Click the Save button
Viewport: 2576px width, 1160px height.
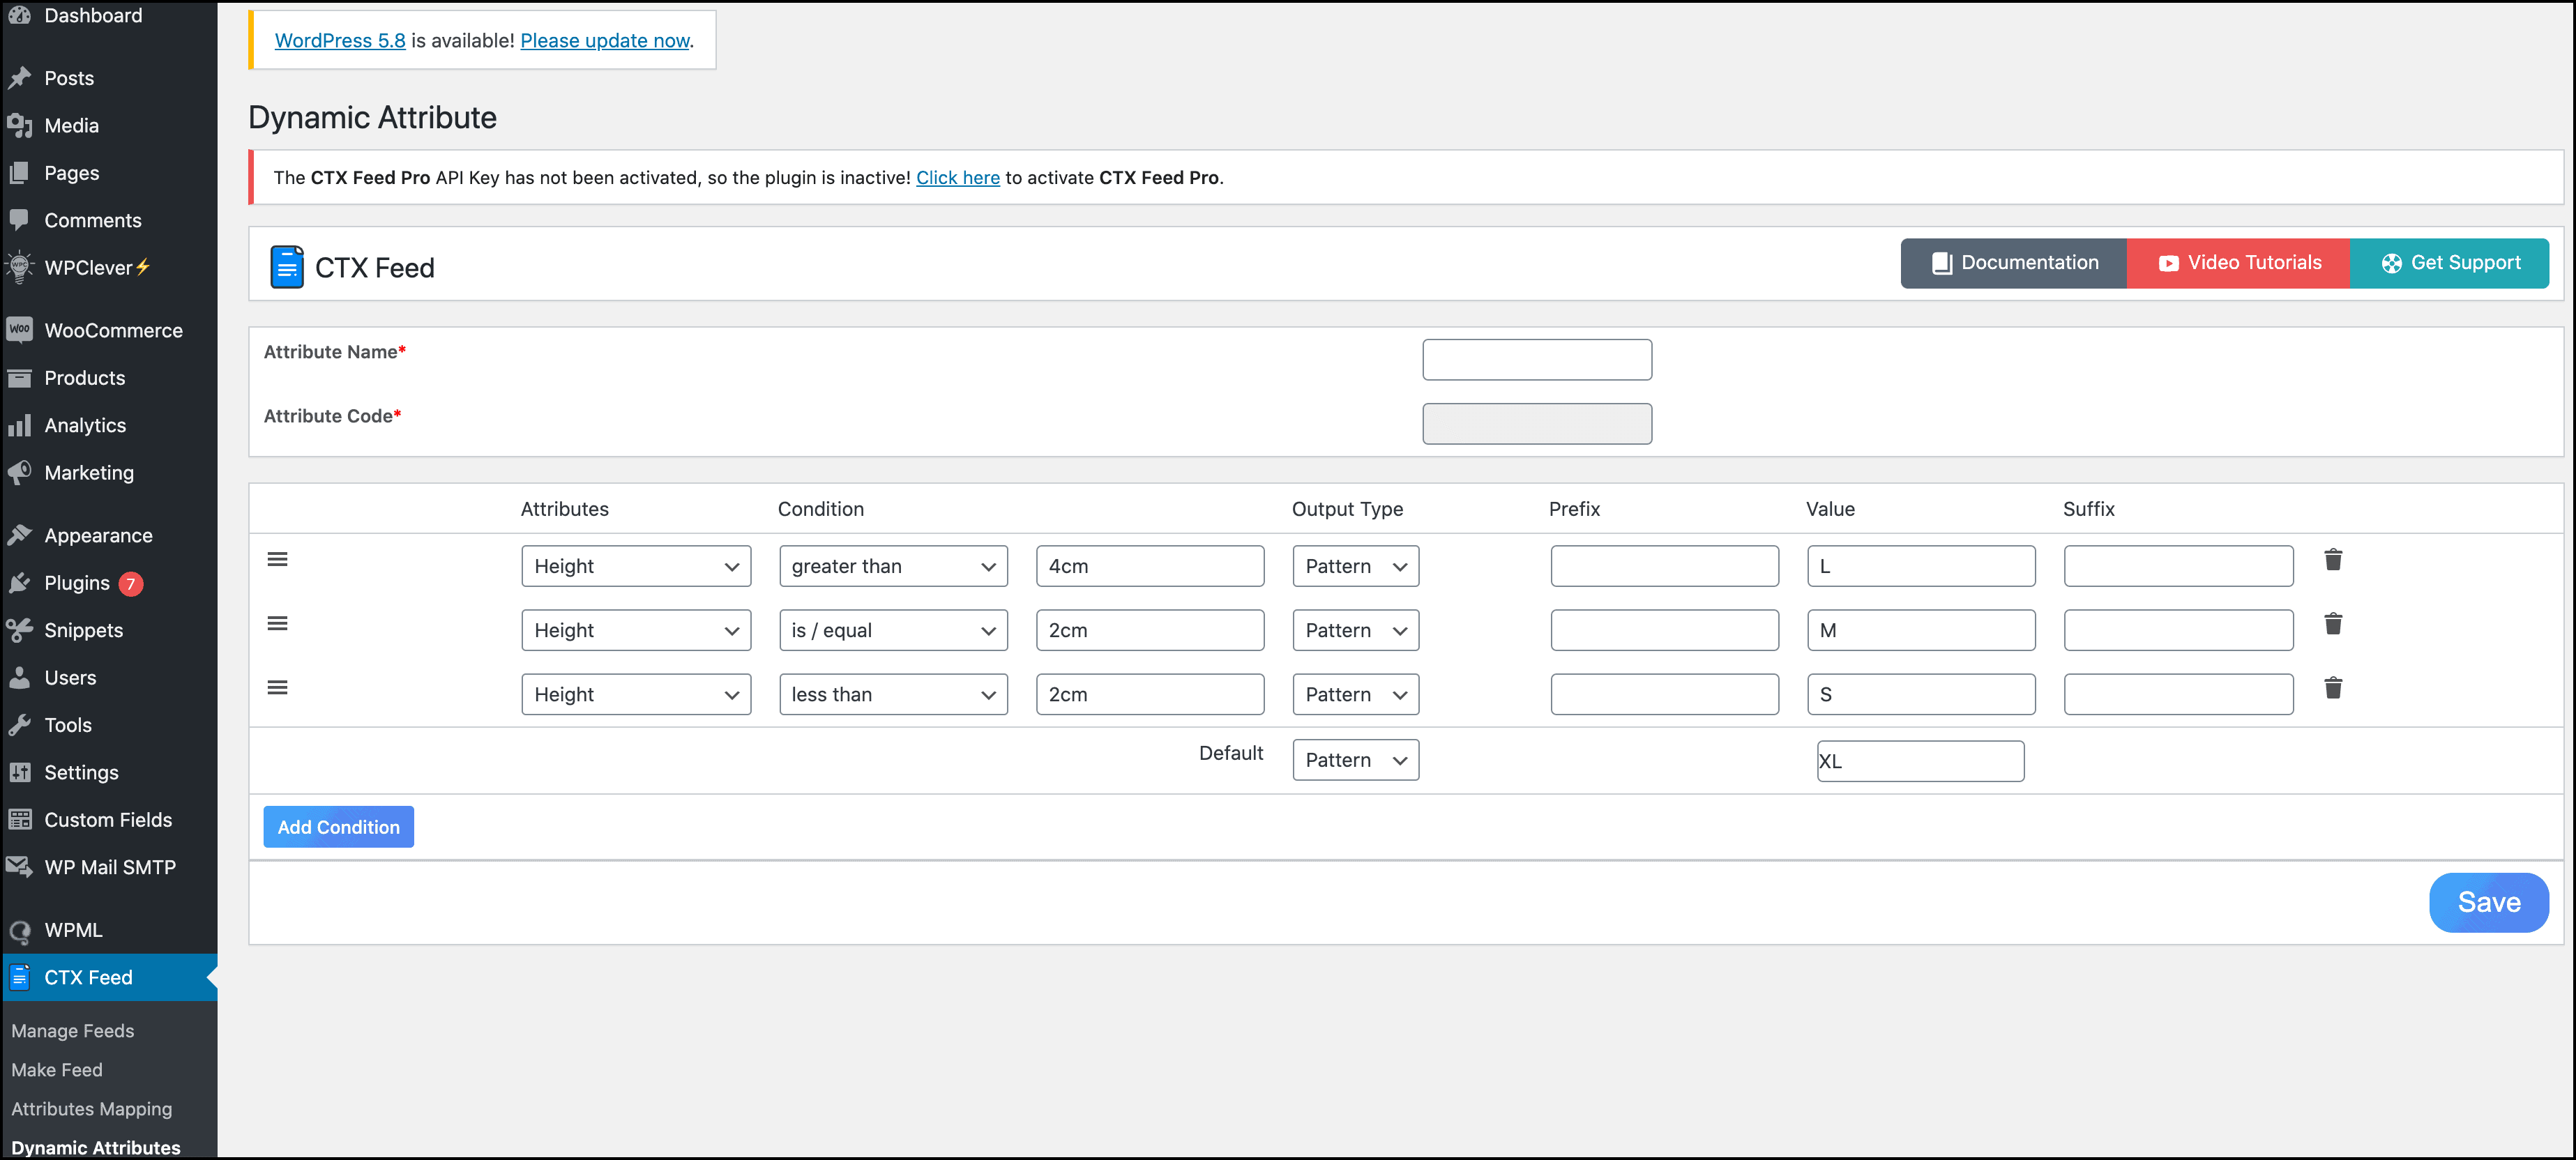pyautogui.click(x=2490, y=902)
